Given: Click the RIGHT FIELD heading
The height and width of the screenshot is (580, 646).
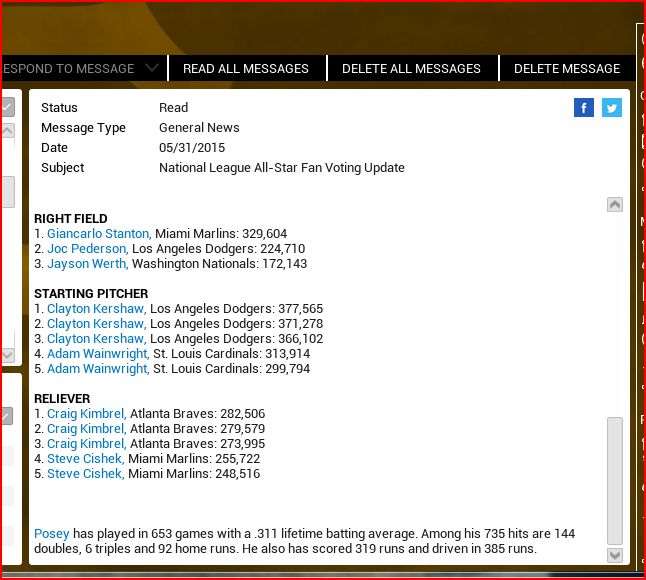Looking at the screenshot, I should (x=70, y=218).
